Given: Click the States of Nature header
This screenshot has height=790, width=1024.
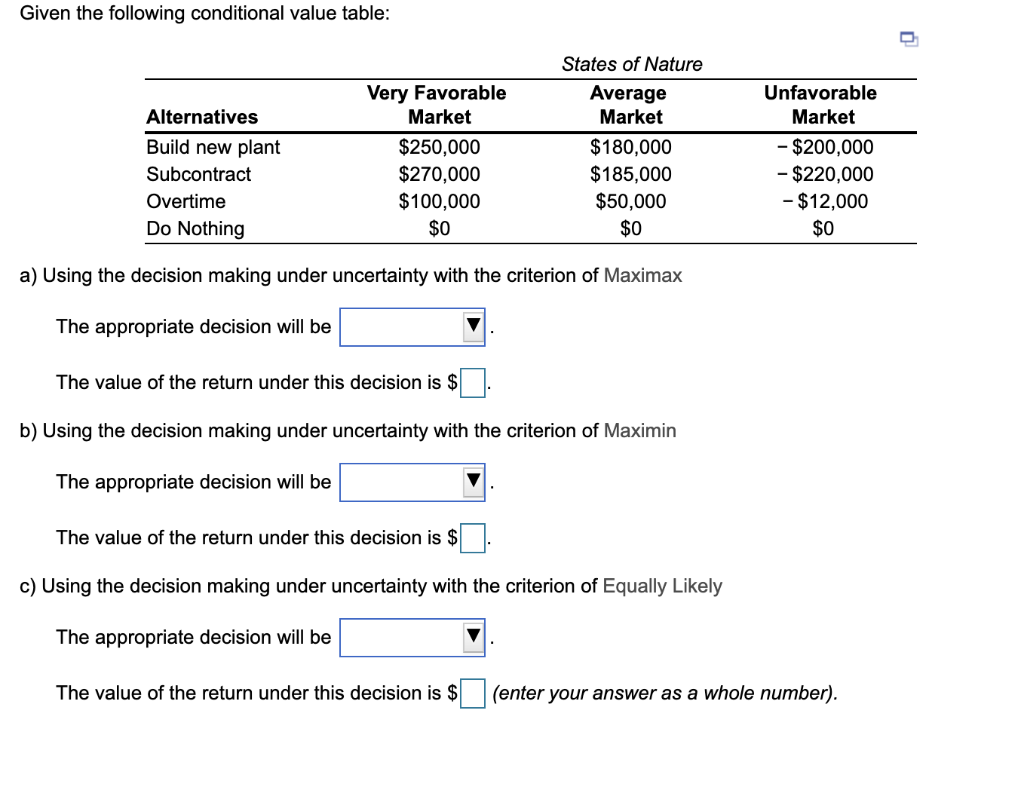Looking at the screenshot, I should 632,64.
